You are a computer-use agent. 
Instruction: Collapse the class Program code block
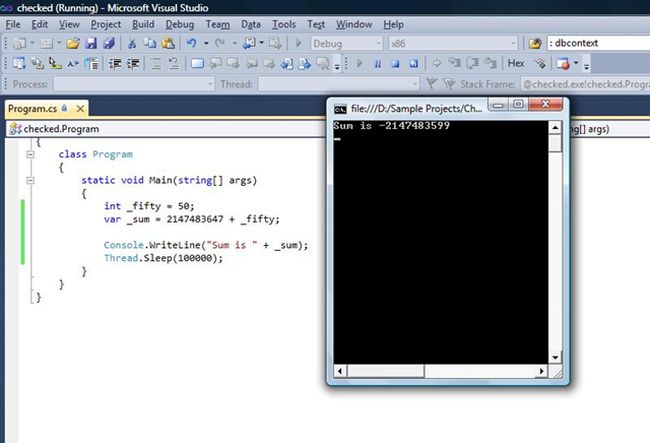30,154
